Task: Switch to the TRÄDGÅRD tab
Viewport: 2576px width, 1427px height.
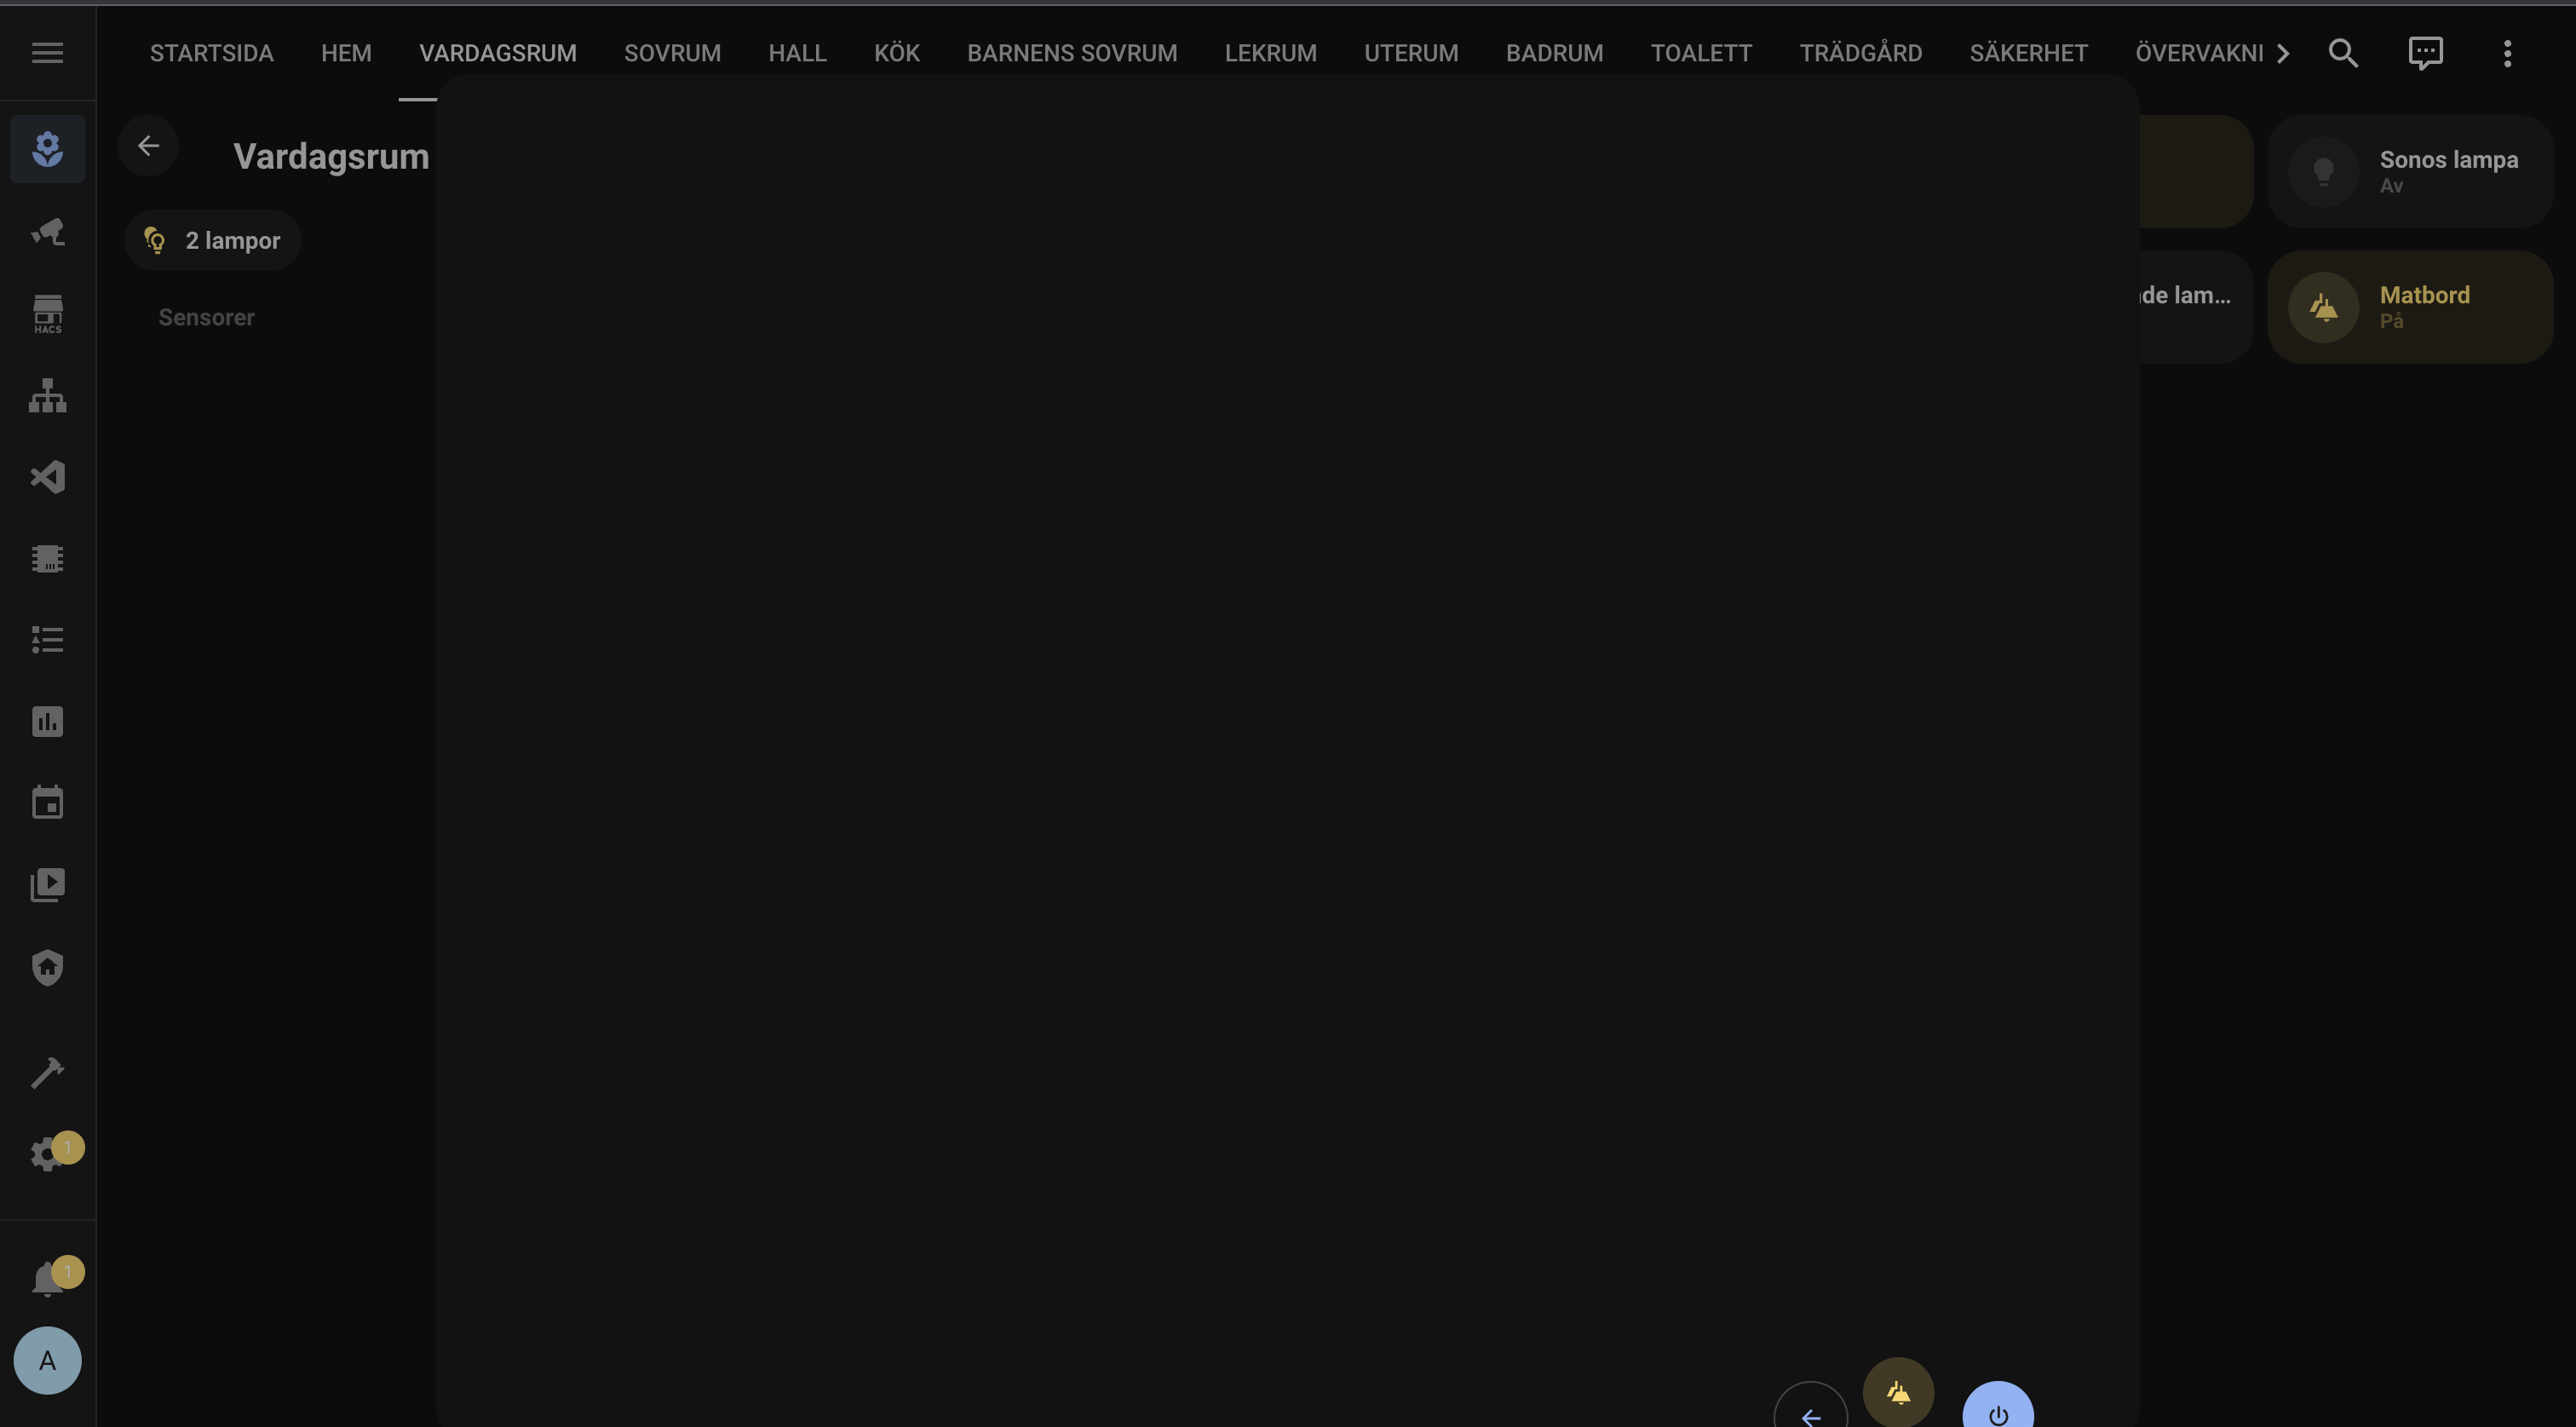Action: coord(1862,53)
